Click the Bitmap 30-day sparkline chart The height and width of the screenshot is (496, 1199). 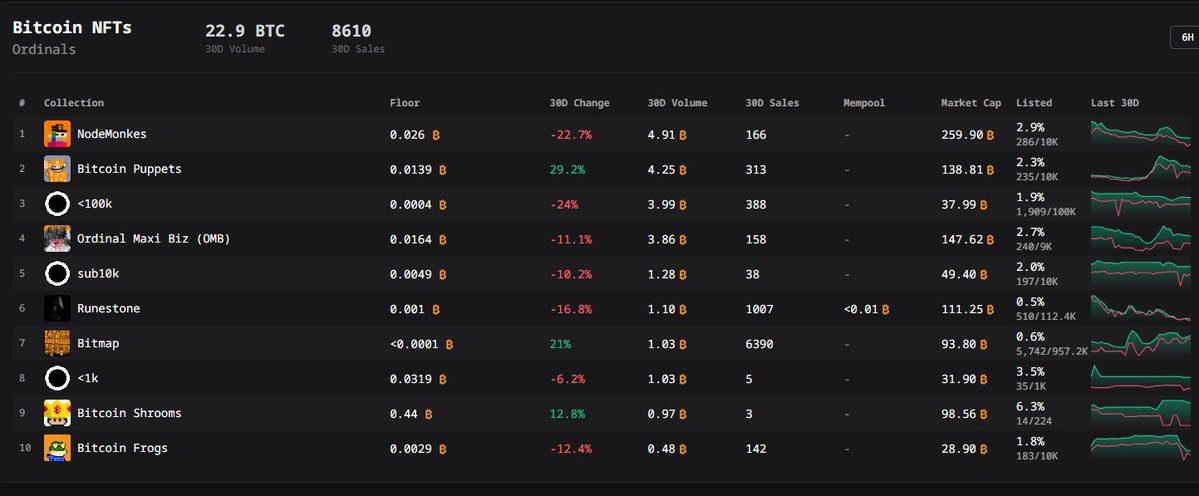pos(1140,343)
